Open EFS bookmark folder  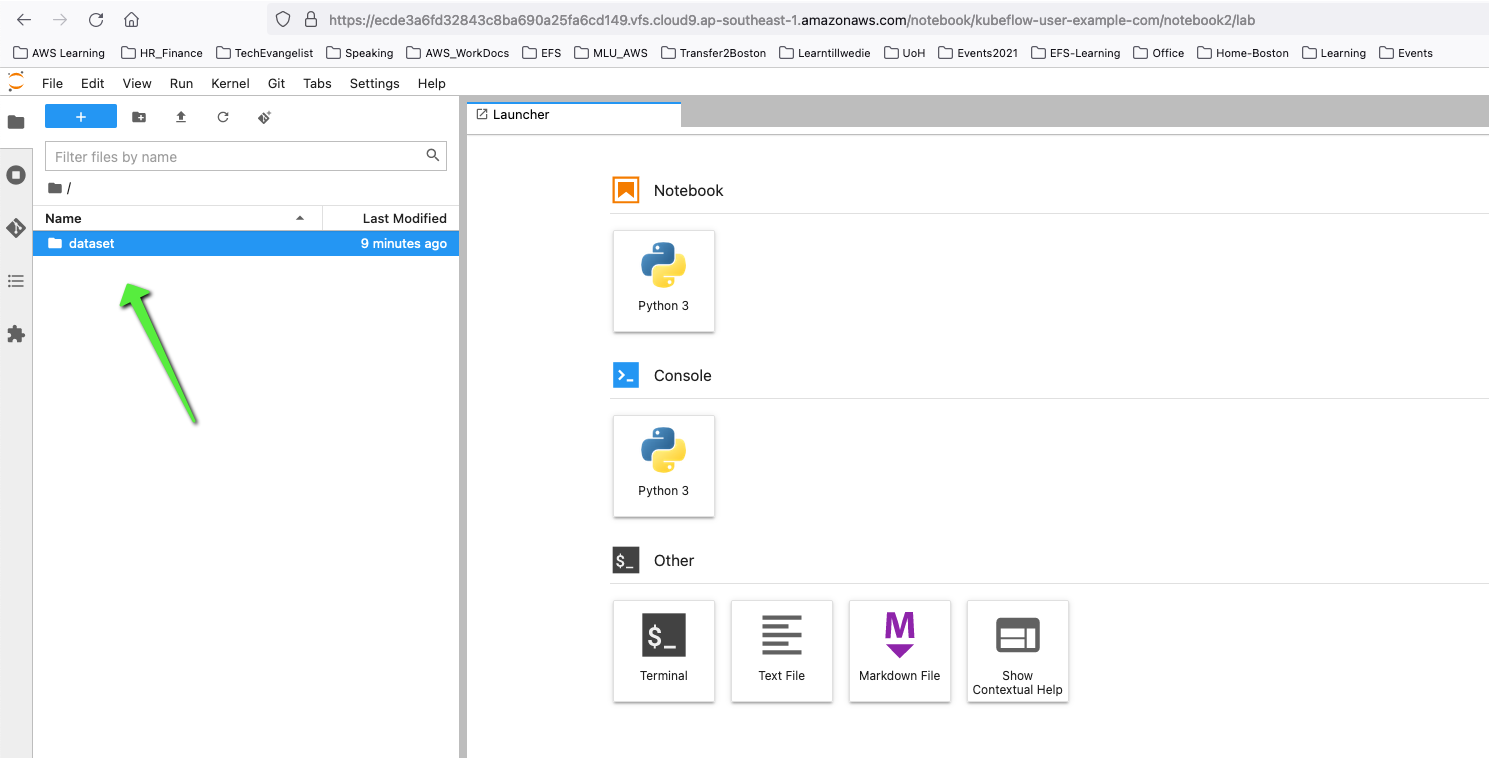(542, 53)
